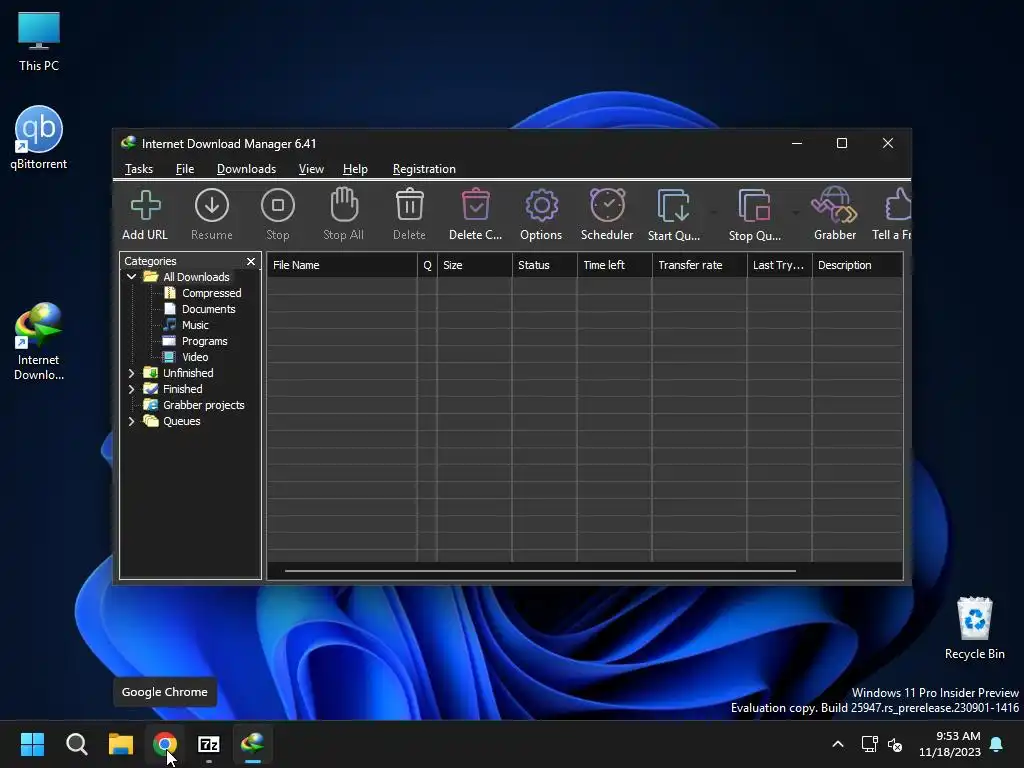Open the Help menu
This screenshot has width=1024, height=768.
click(x=355, y=169)
